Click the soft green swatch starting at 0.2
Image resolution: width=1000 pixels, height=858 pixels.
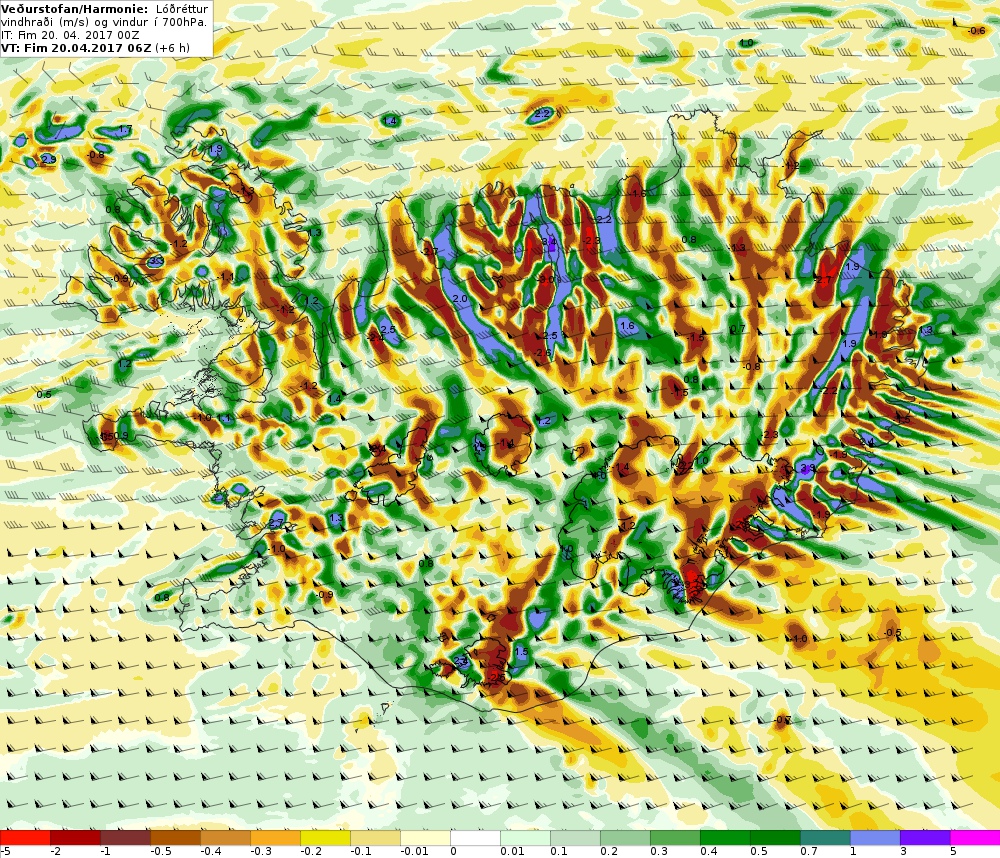(x=625, y=838)
